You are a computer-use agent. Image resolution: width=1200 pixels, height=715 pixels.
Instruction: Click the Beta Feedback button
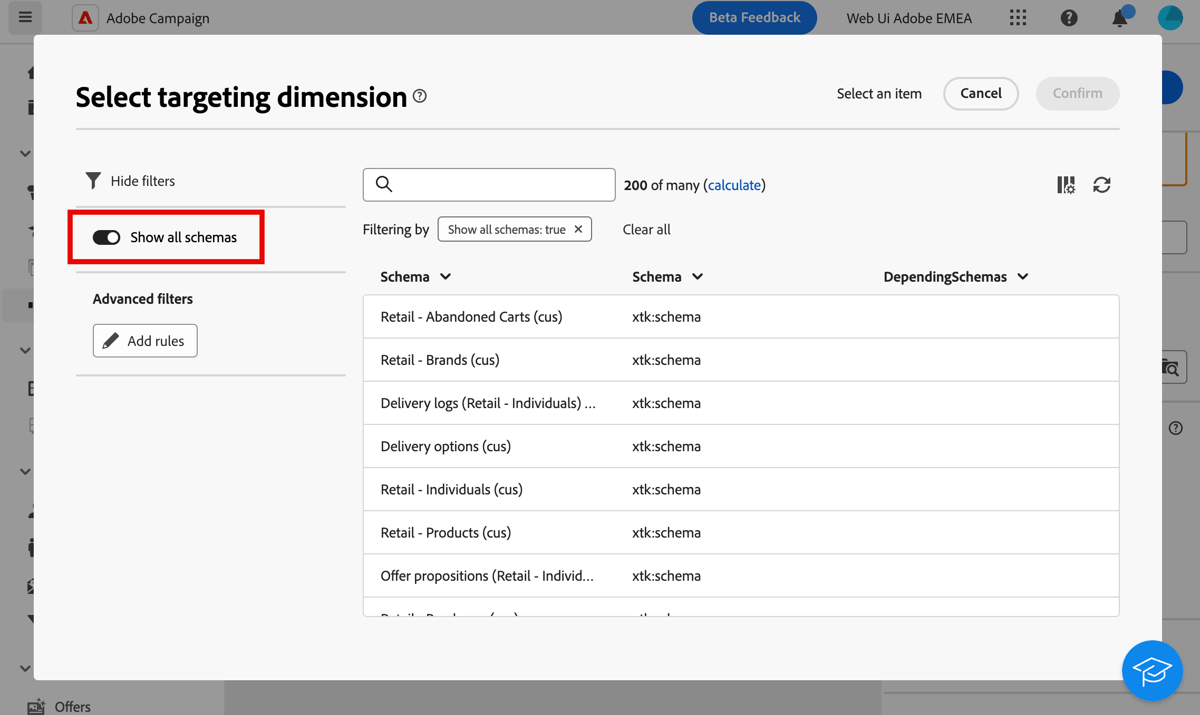pyautogui.click(x=754, y=17)
